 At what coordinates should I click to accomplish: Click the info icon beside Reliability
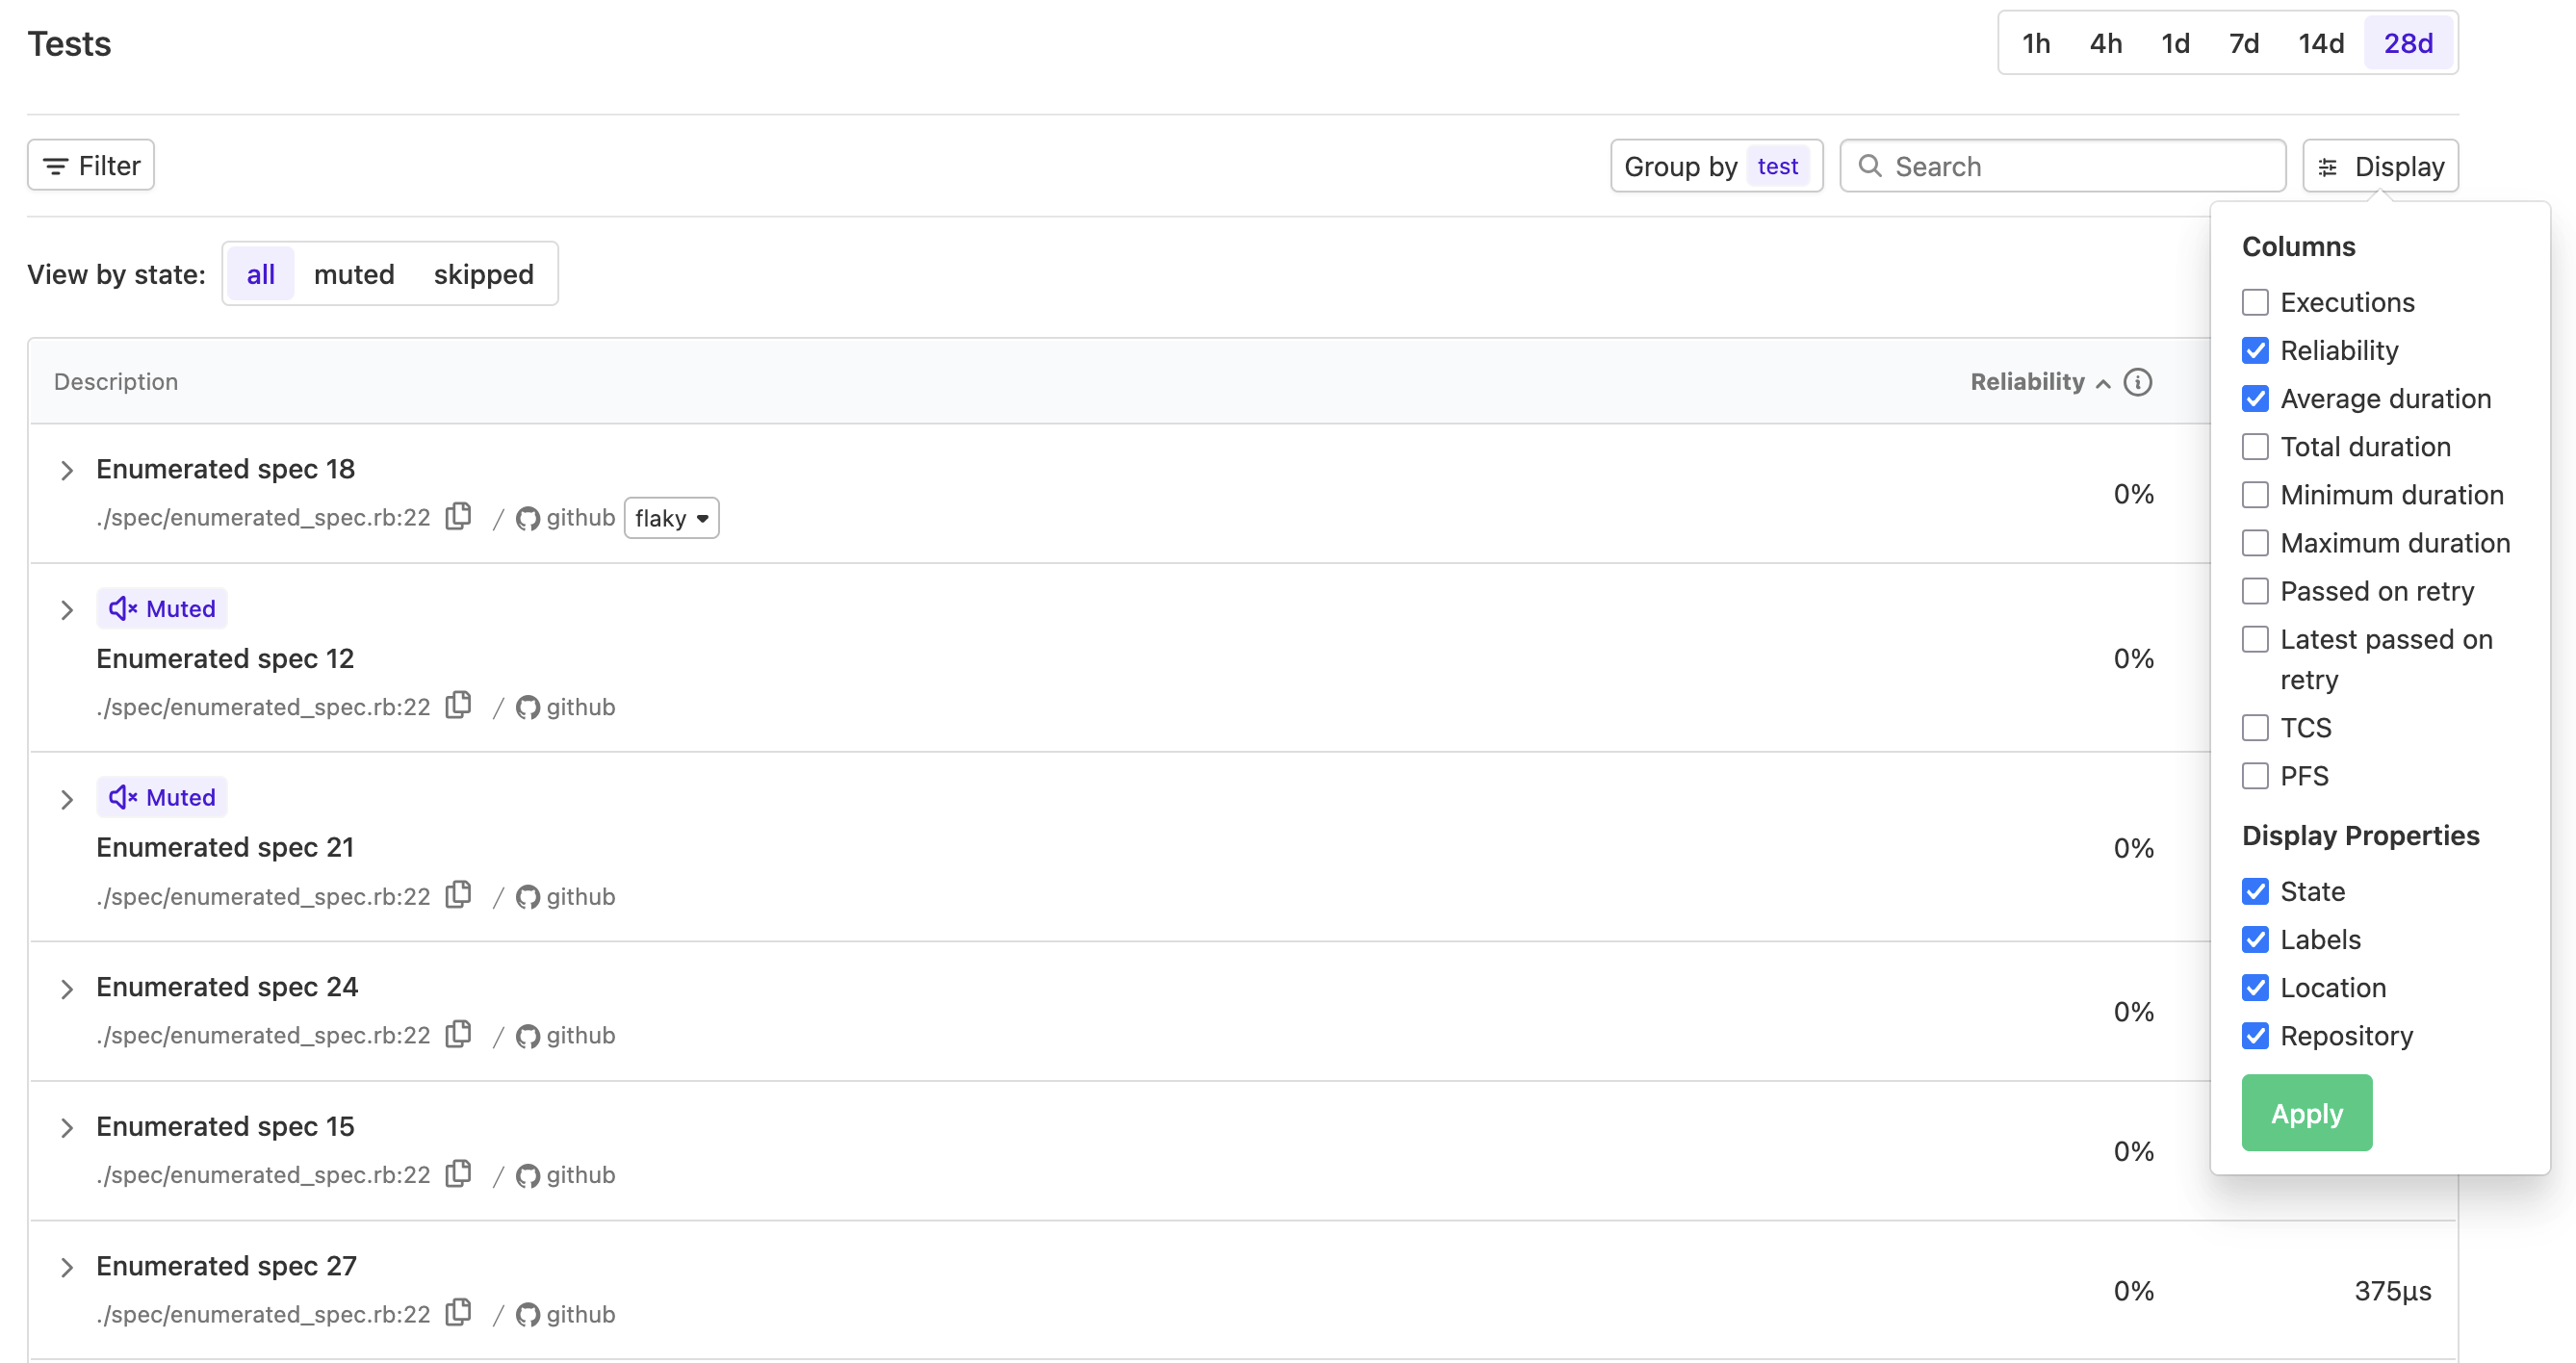click(2137, 382)
